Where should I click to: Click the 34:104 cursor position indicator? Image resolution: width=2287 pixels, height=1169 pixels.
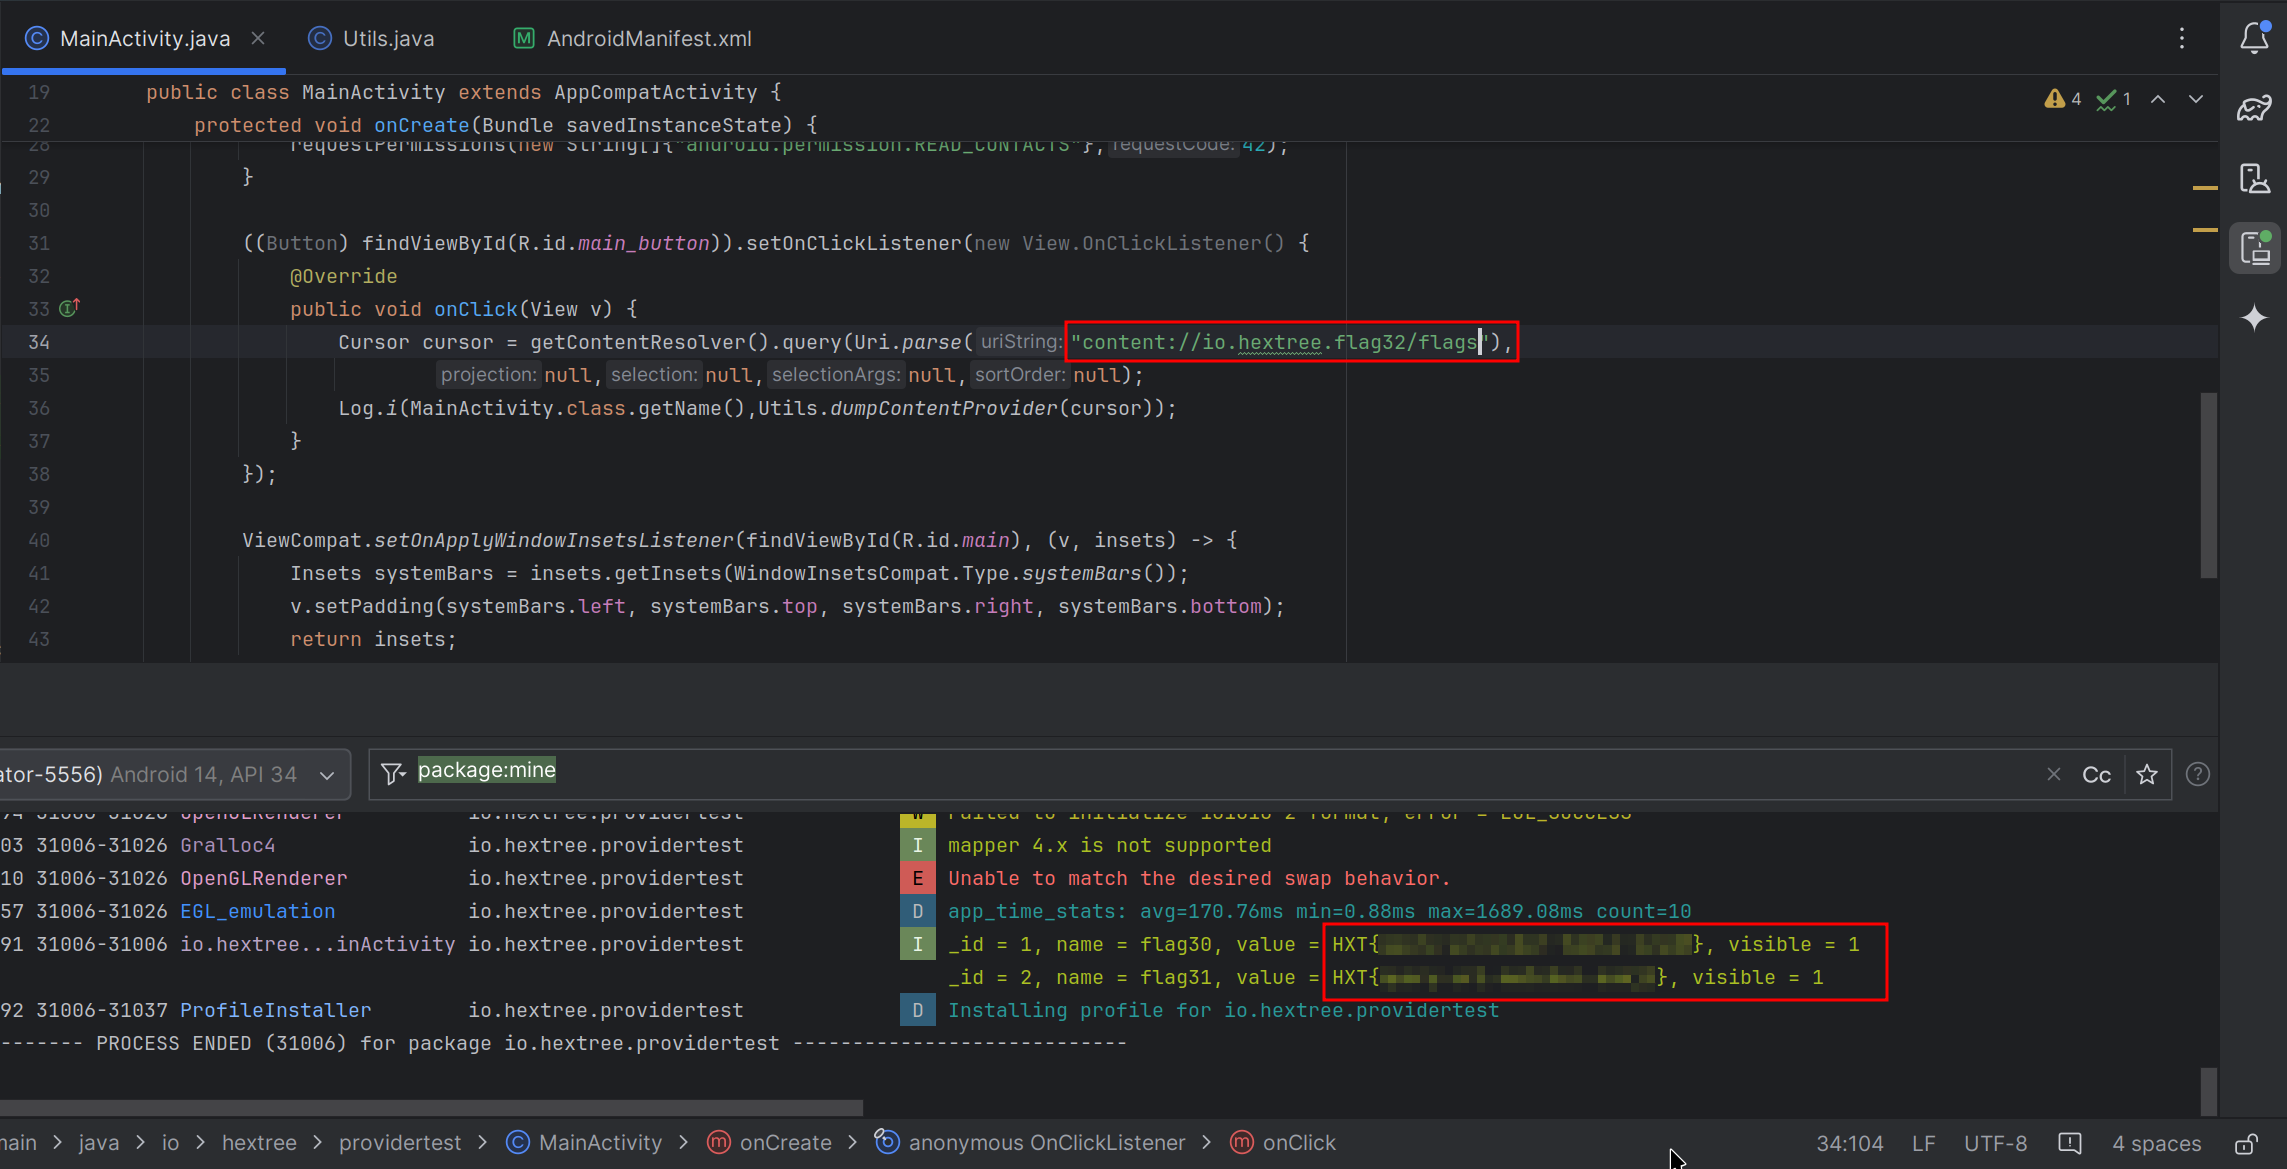(x=1849, y=1143)
